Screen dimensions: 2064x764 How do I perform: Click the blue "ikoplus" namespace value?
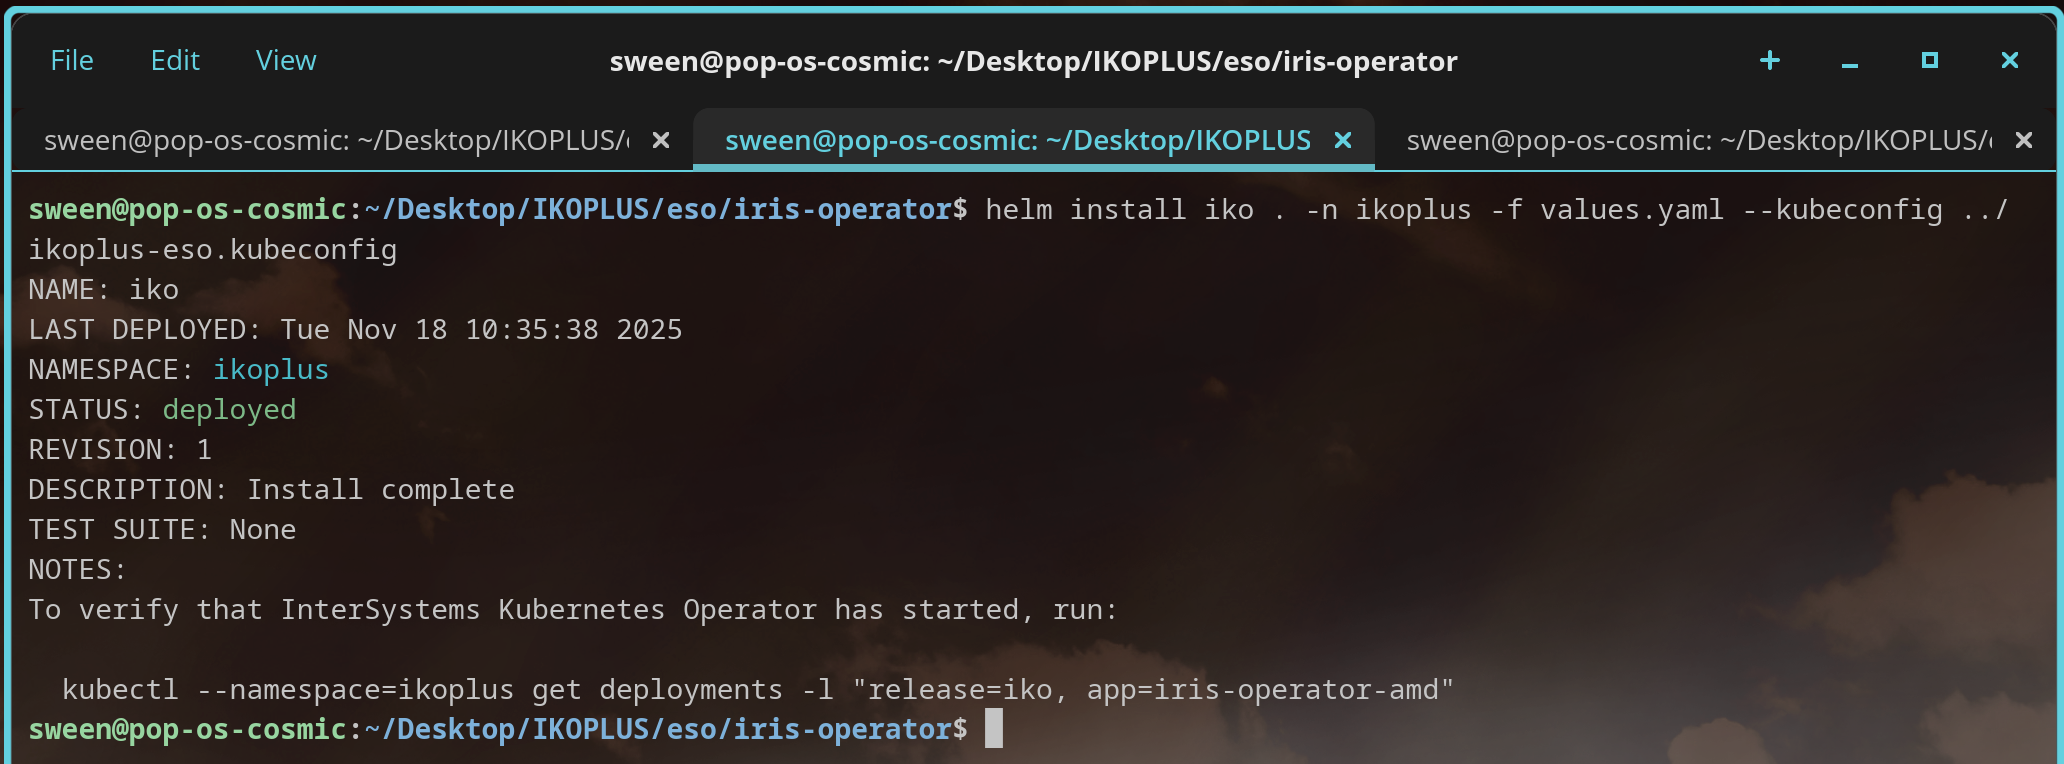click(x=271, y=370)
